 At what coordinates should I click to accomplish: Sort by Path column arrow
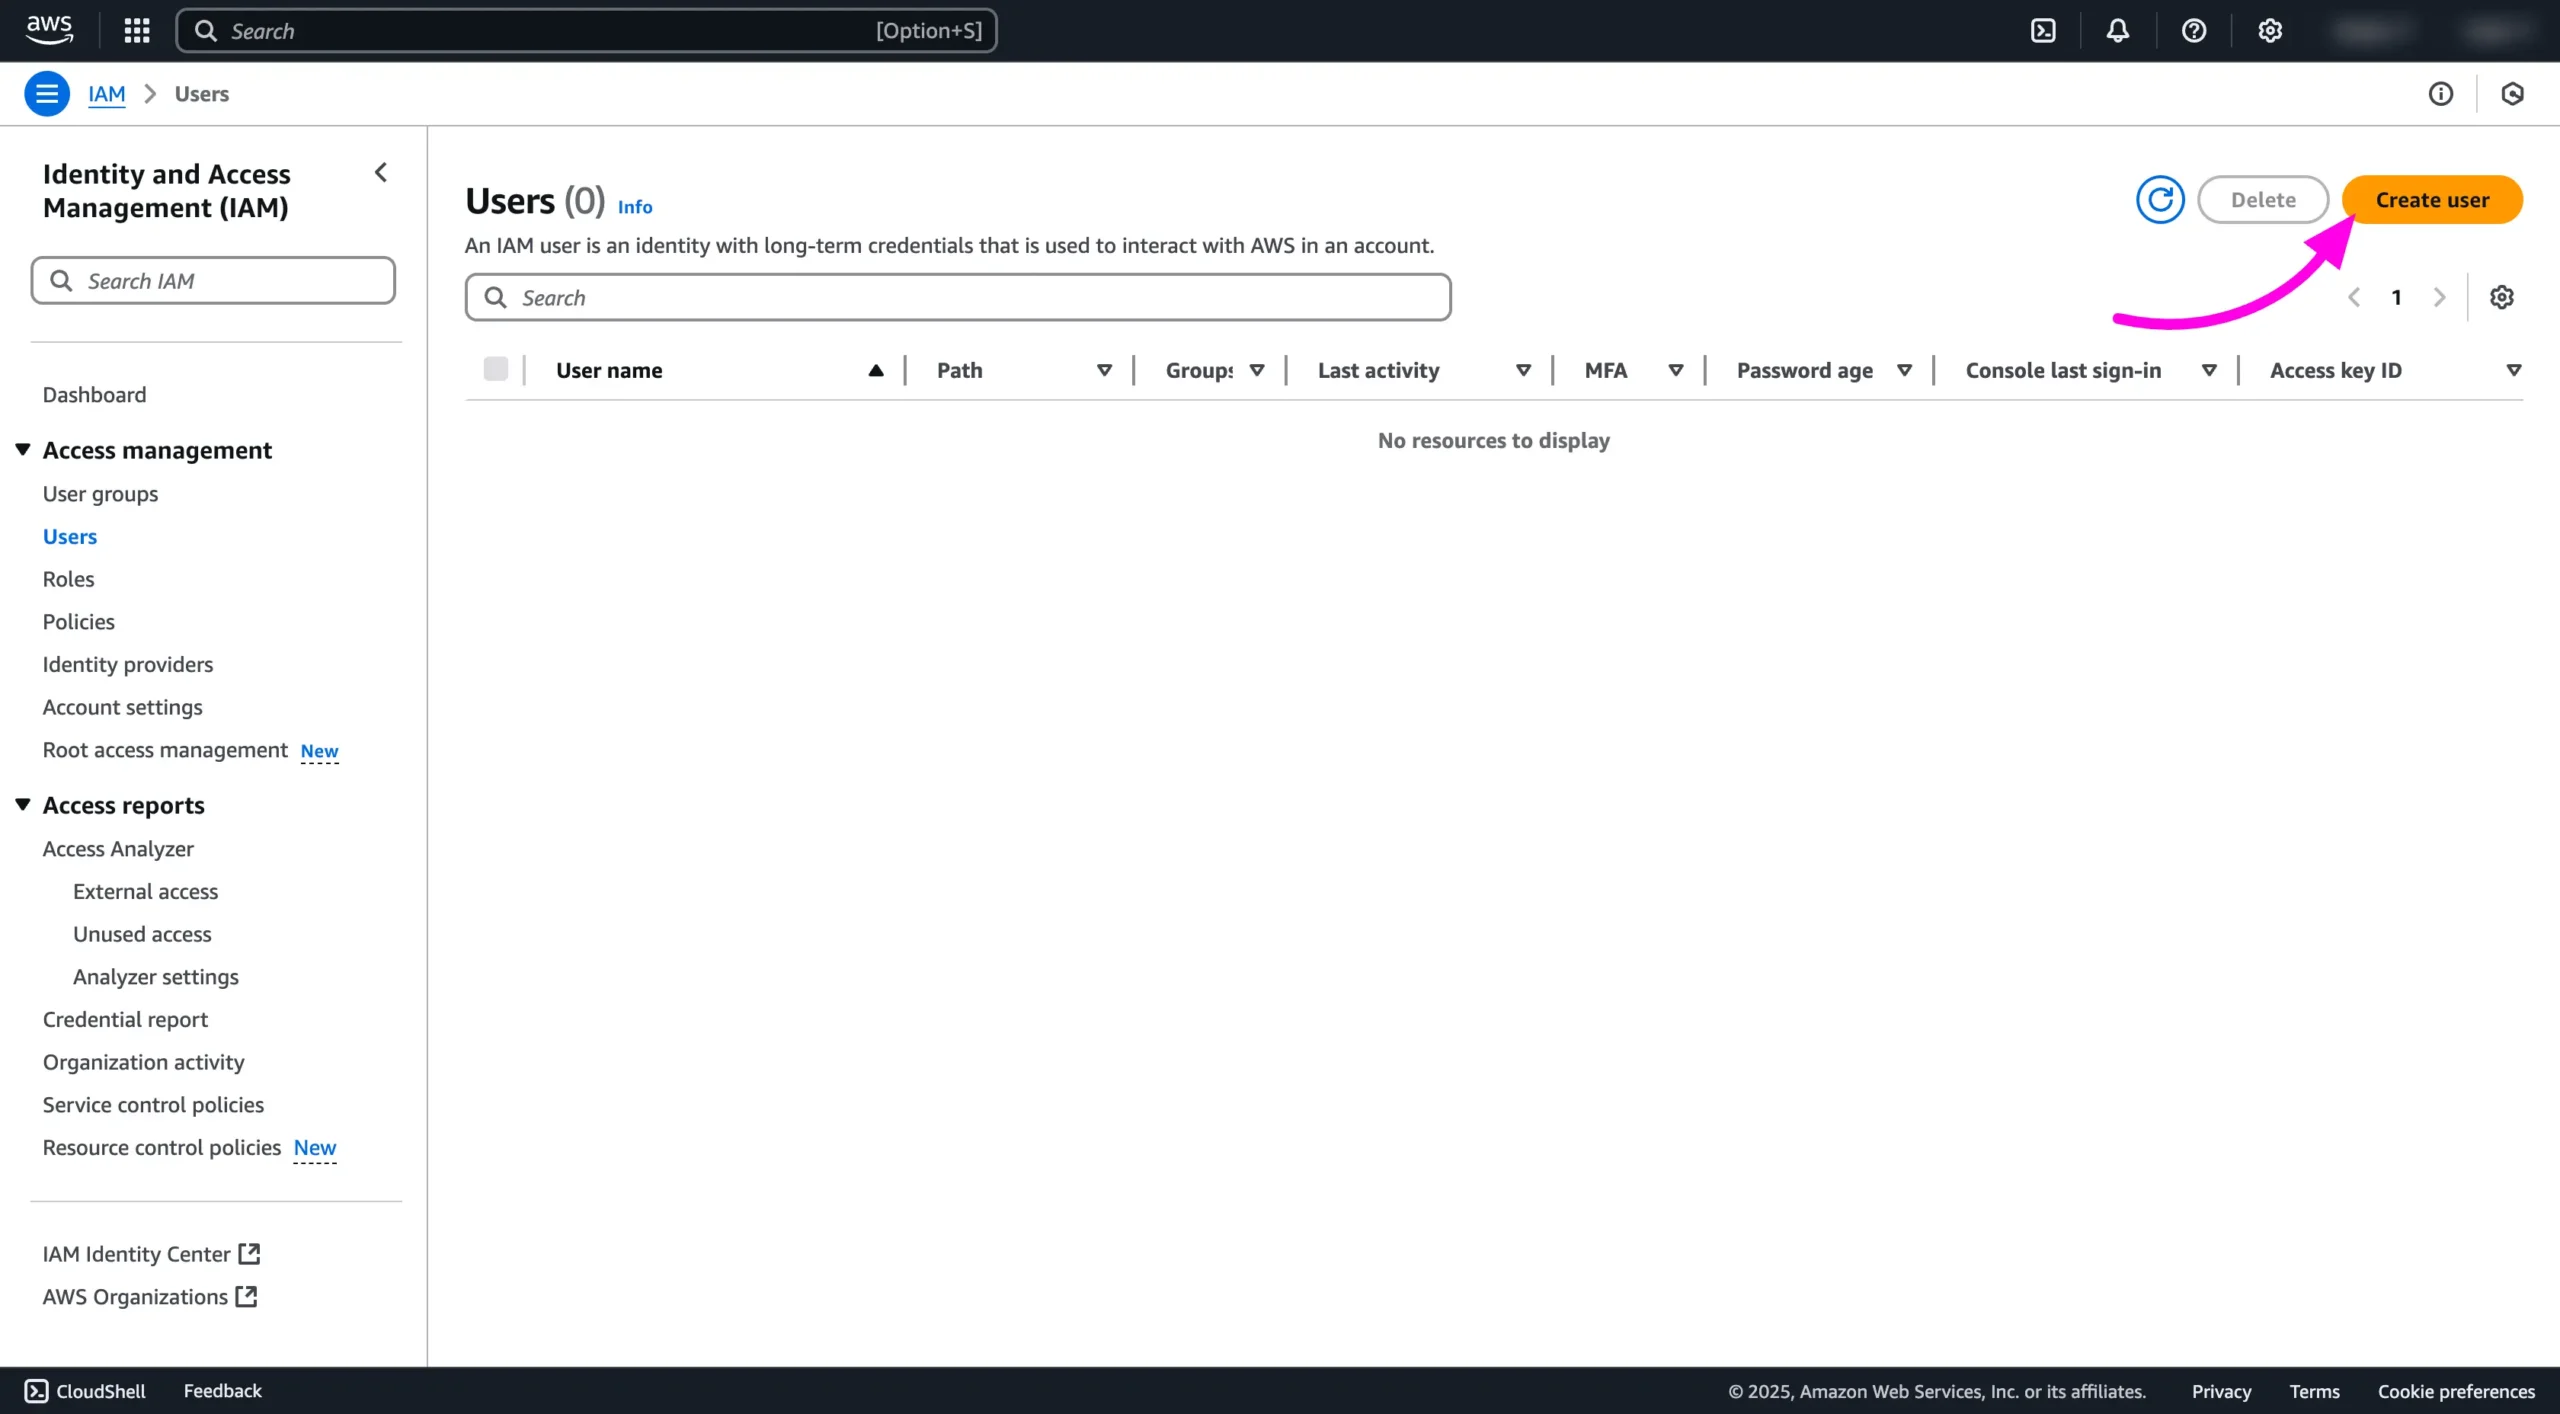[x=1104, y=371]
